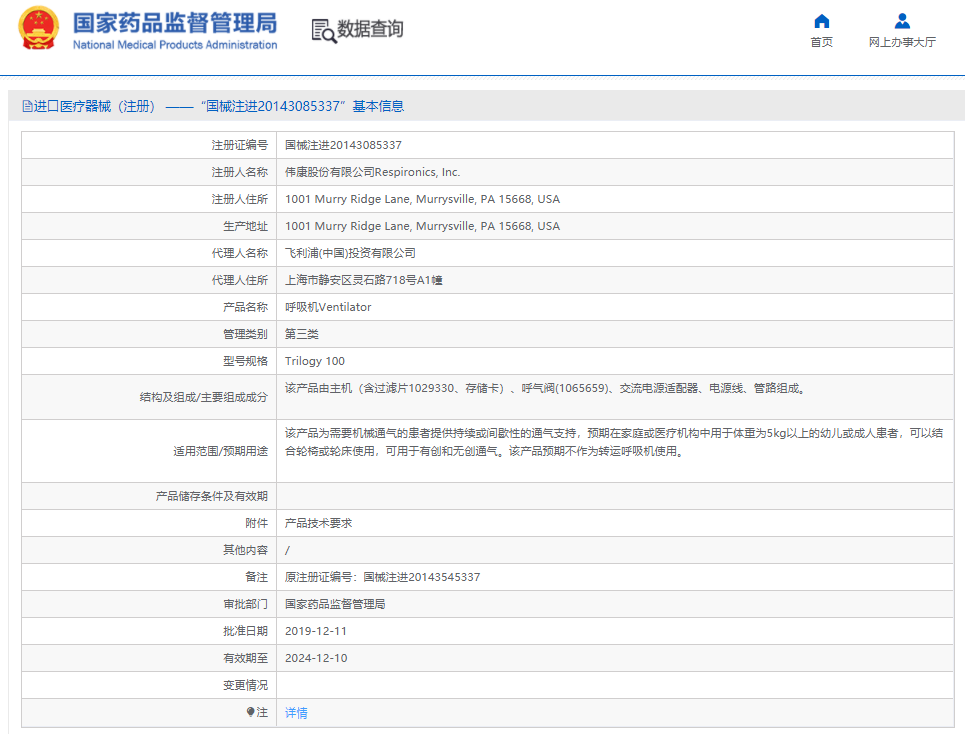Click the National Medical Products Administration subtitle
The image size is (965, 734).
pos(175,45)
